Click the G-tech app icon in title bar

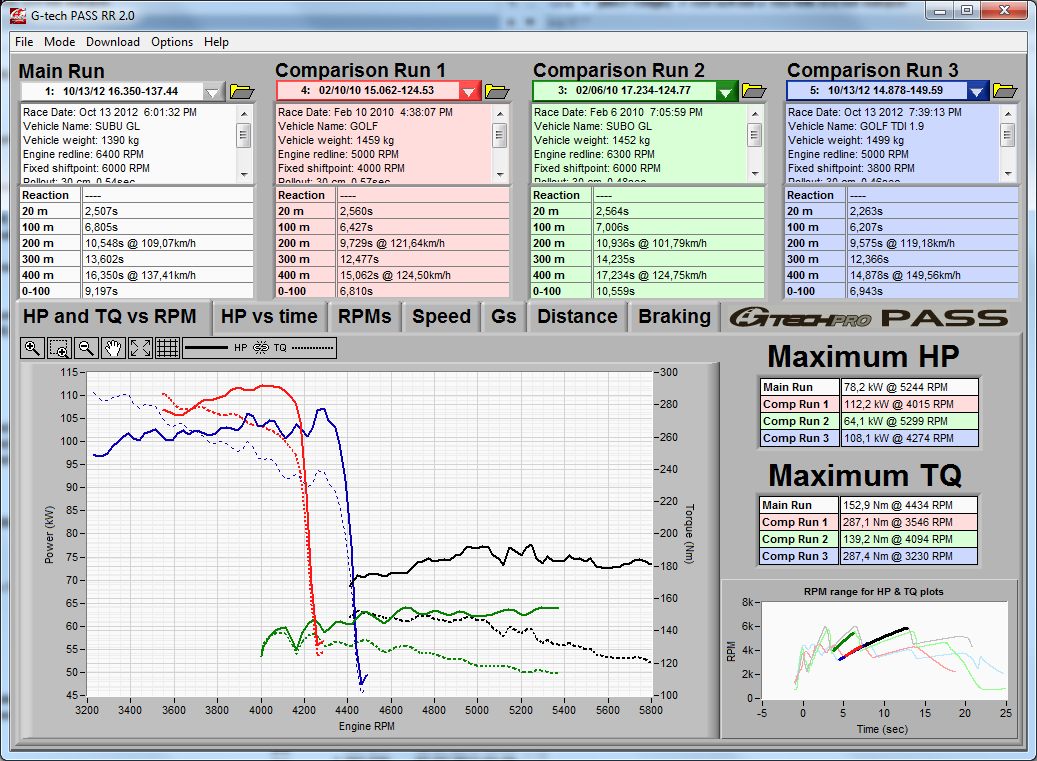coord(17,15)
